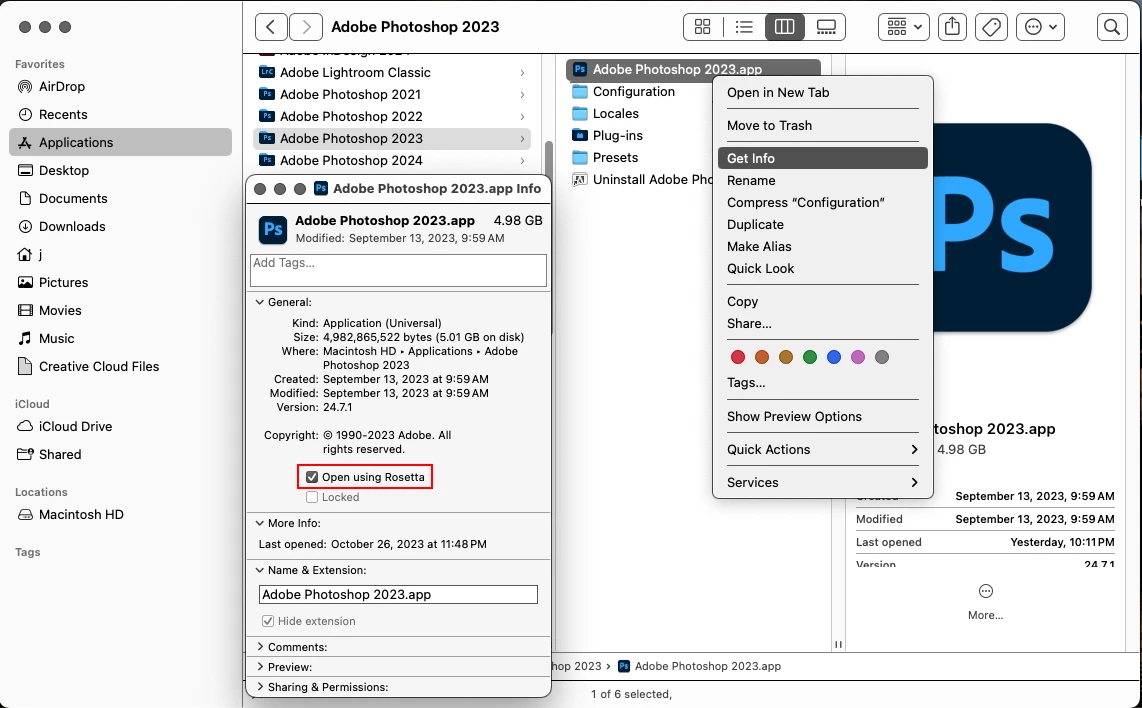
Task: Select the Adobe Lightroom Classic folder
Action: click(x=392, y=72)
